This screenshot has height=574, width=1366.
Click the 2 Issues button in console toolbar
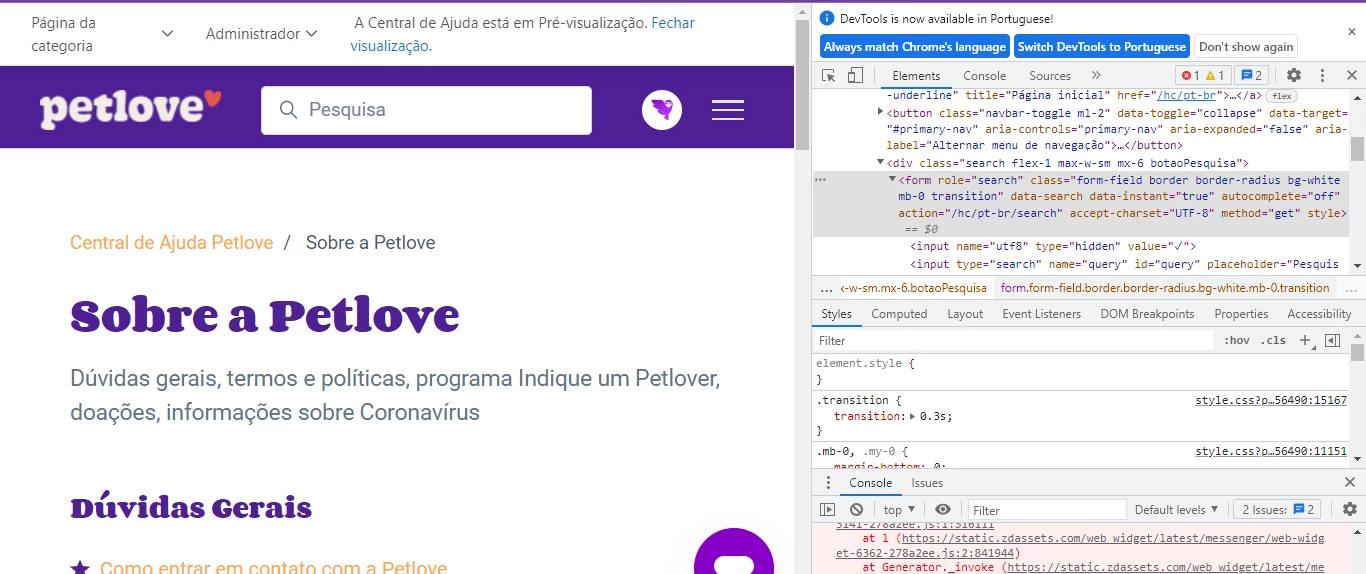1279,509
